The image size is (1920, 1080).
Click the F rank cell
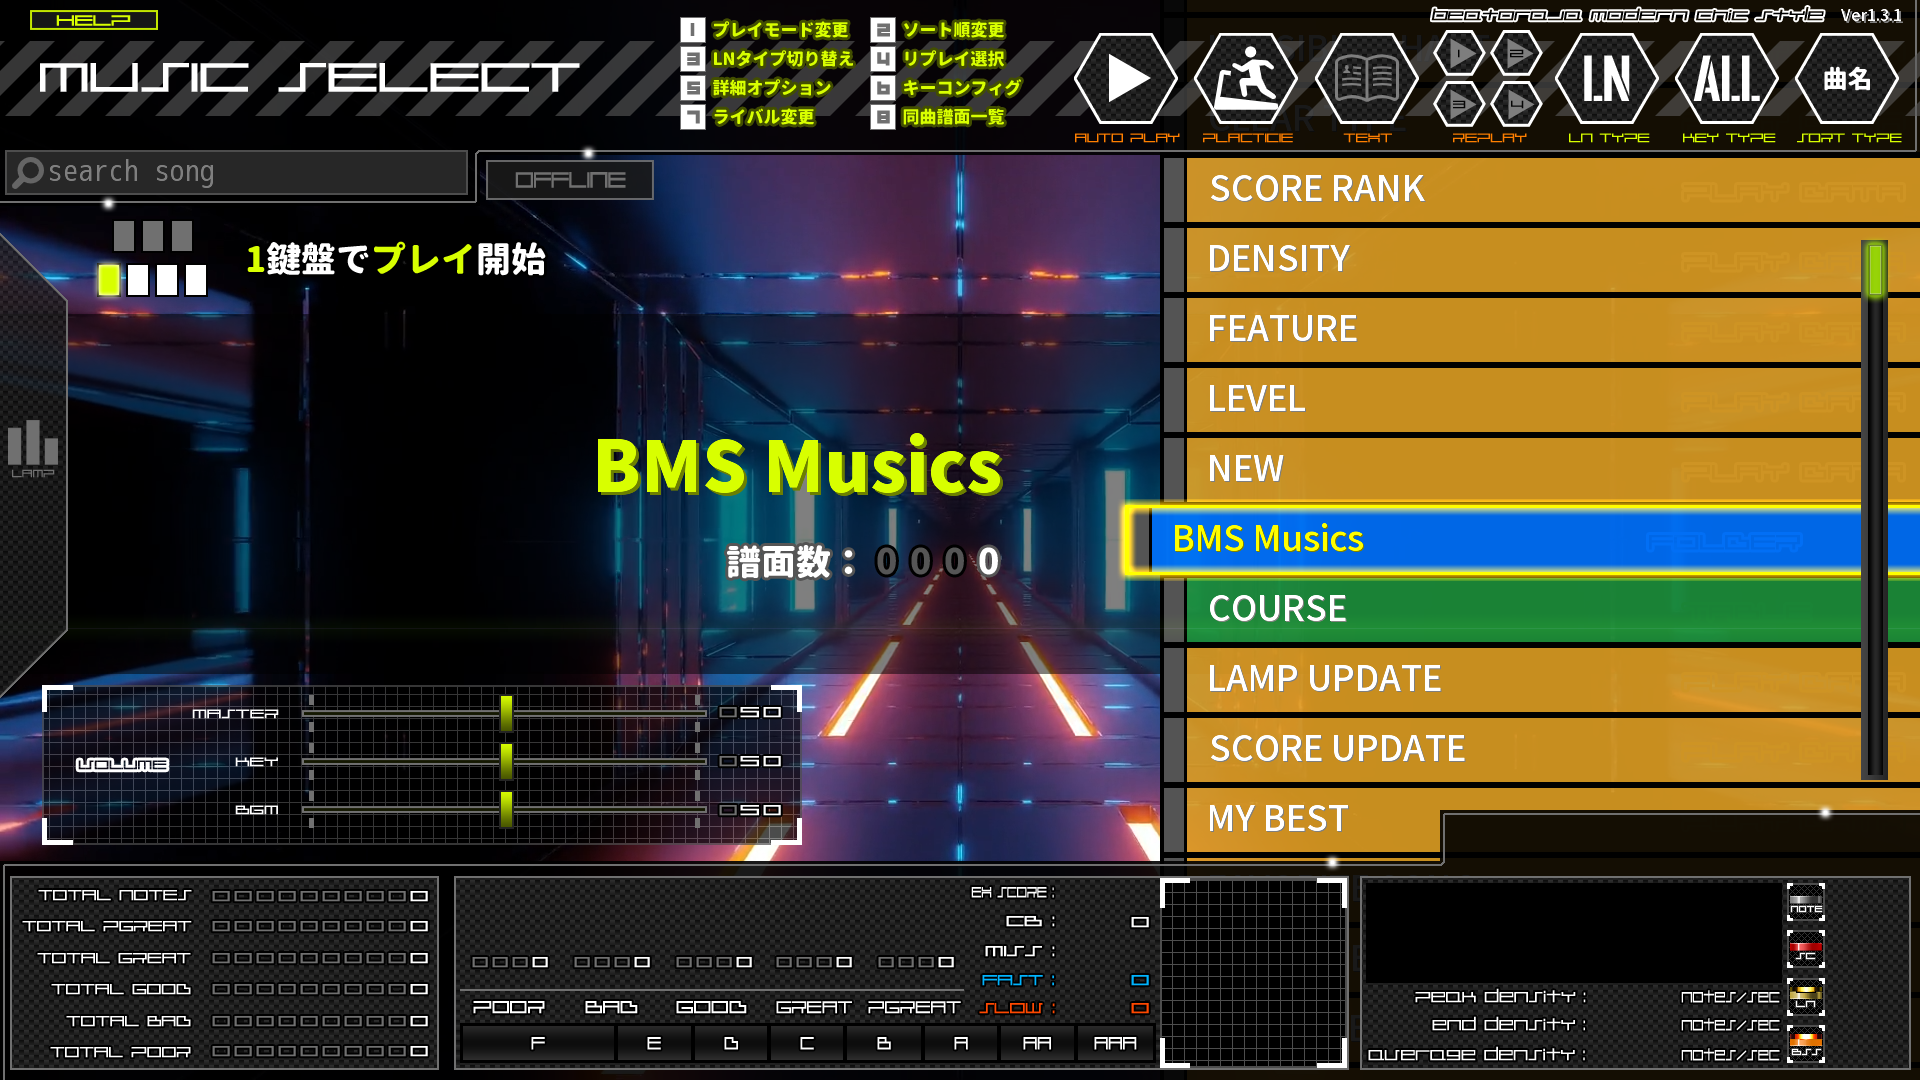point(538,1043)
